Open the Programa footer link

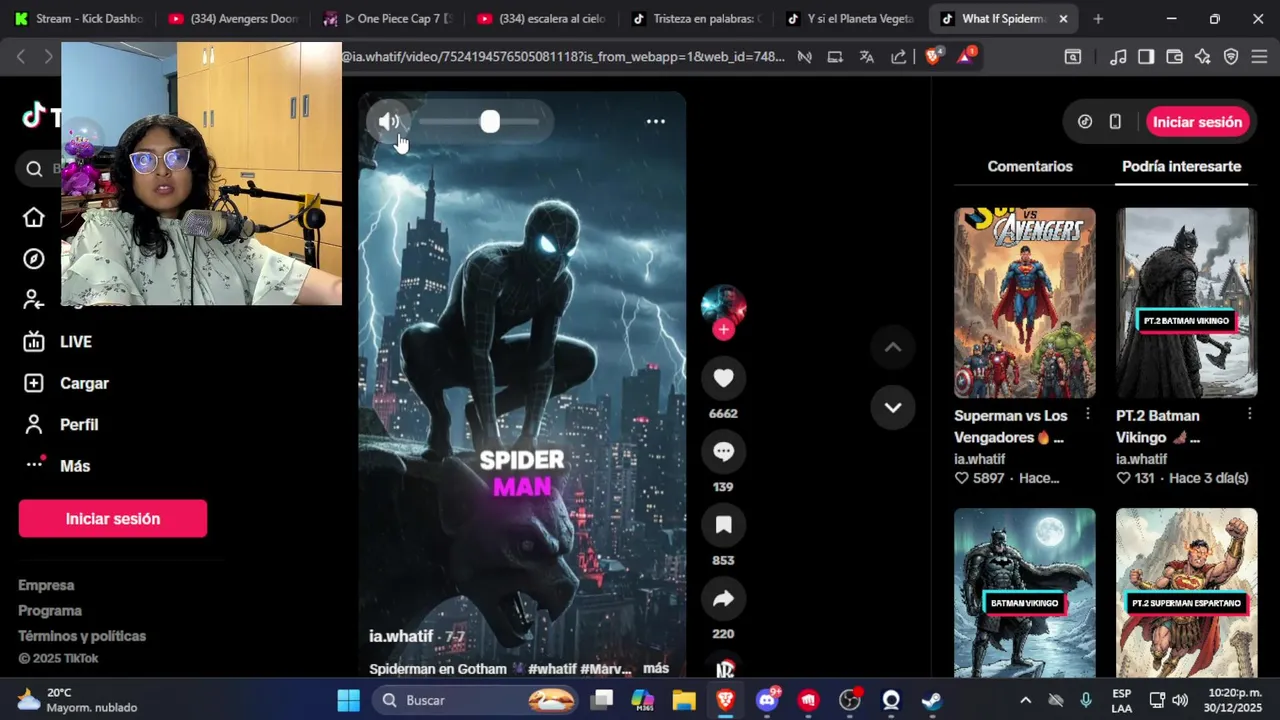tap(50, 611)
